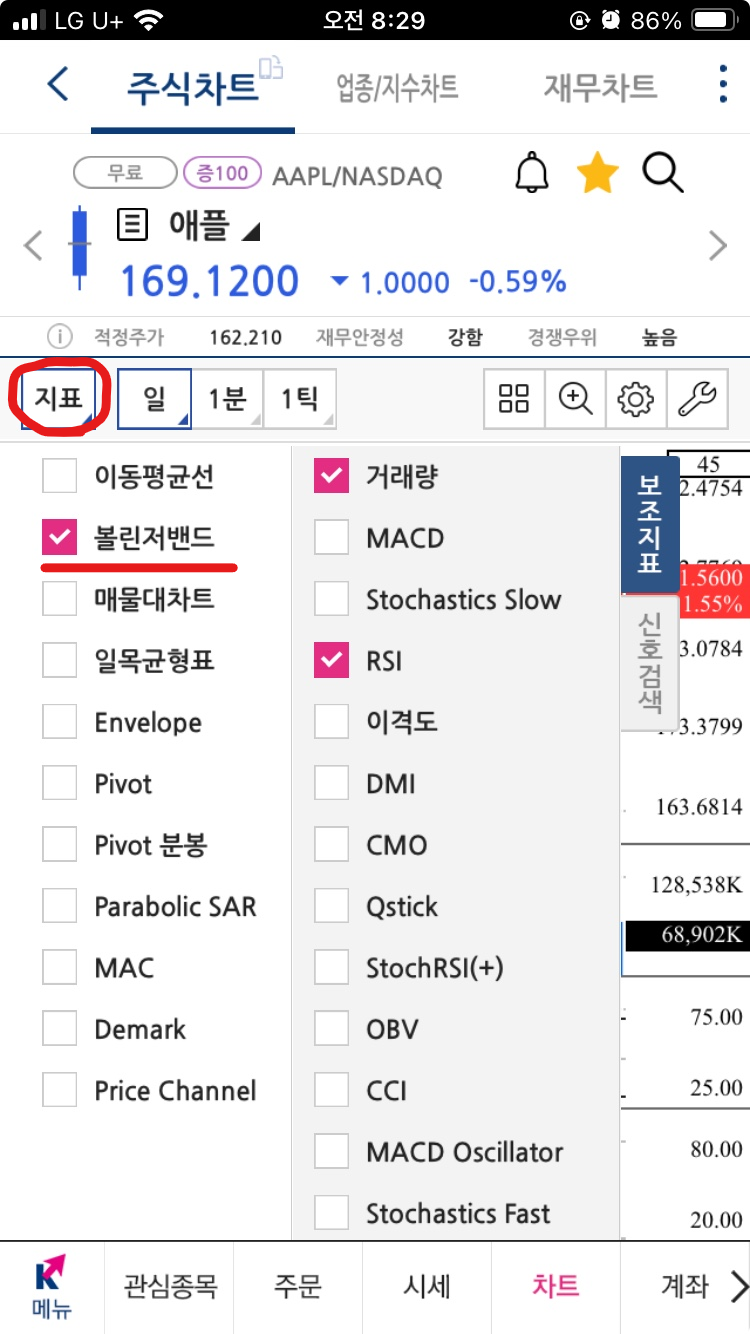The width and height of the screenshot is (750, 1334).
Task: Enable the Demark checkbox
Action: coord(60,1029)
